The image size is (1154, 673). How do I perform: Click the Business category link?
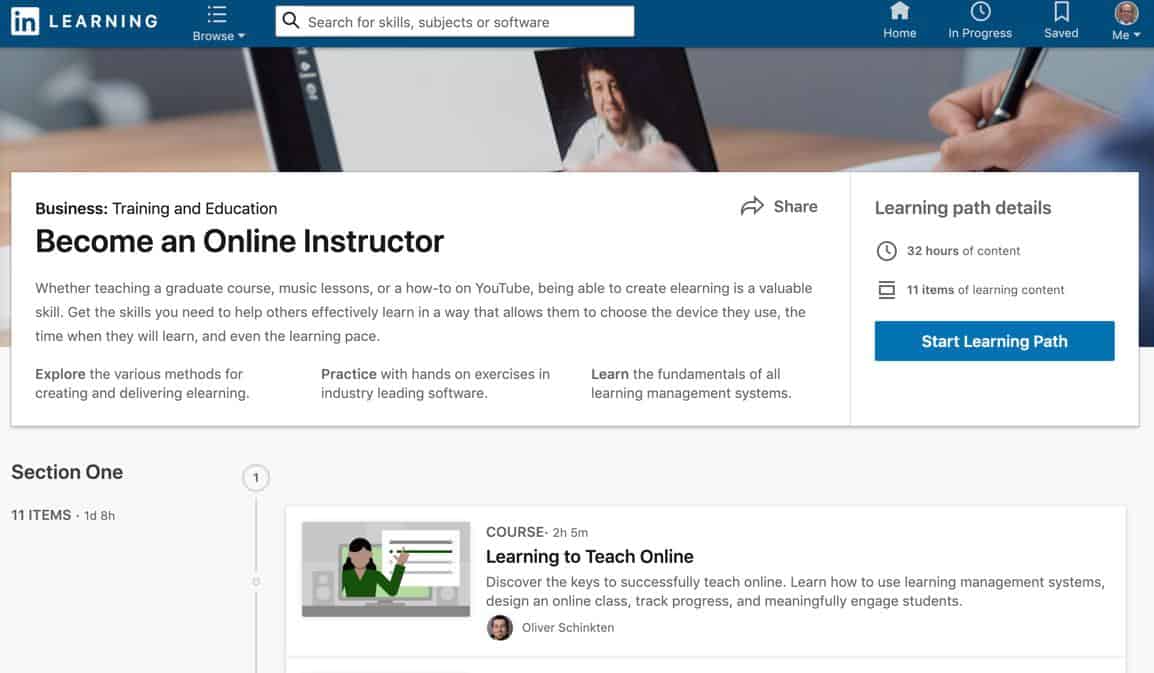tap(70, 209)
